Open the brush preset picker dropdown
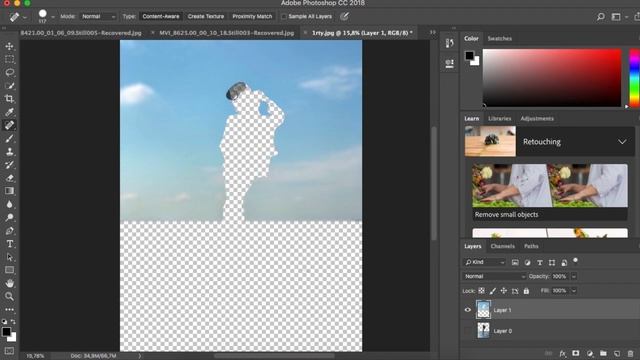Image resolution: width=640 pixels, height=360 pixels. click(53, 17)
